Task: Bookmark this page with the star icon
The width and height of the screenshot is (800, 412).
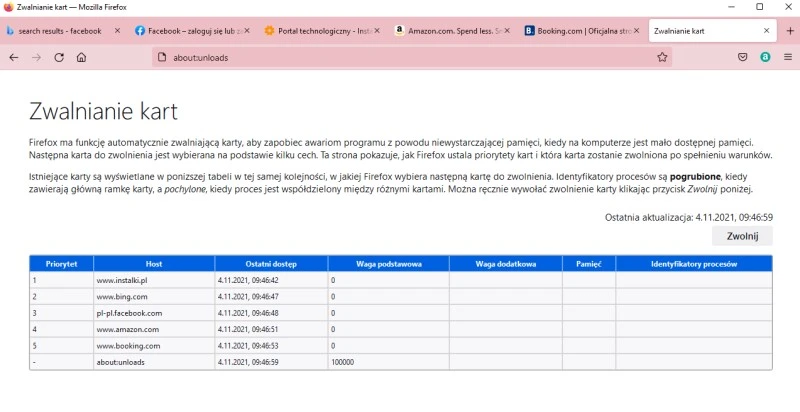Action: [x=662, y=57]
